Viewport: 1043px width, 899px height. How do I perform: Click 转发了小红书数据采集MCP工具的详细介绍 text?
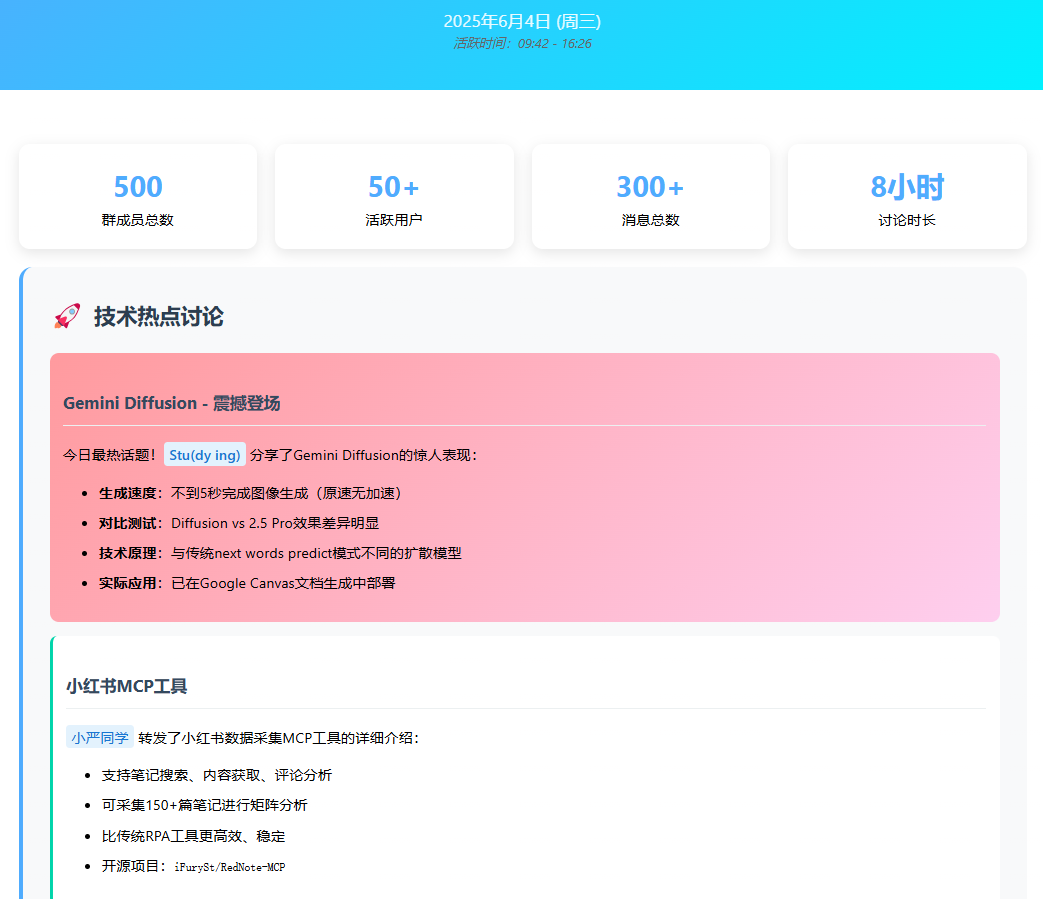(279, 738)
